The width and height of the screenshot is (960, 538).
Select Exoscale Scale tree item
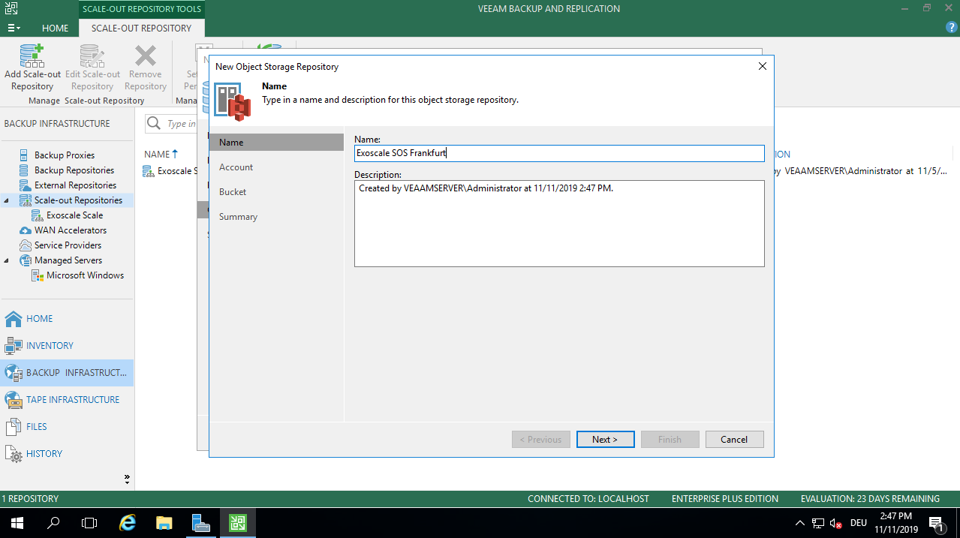74,215
